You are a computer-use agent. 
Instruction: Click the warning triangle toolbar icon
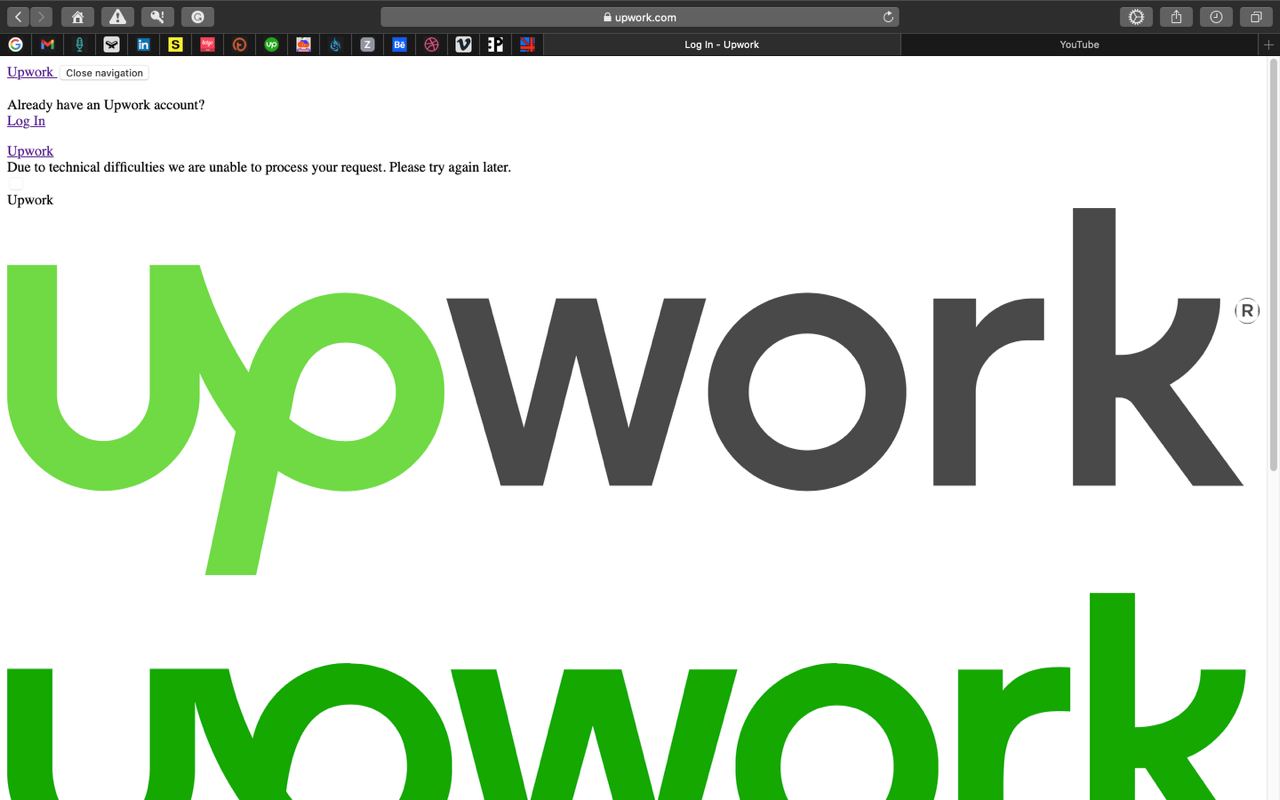click(117, 17)
